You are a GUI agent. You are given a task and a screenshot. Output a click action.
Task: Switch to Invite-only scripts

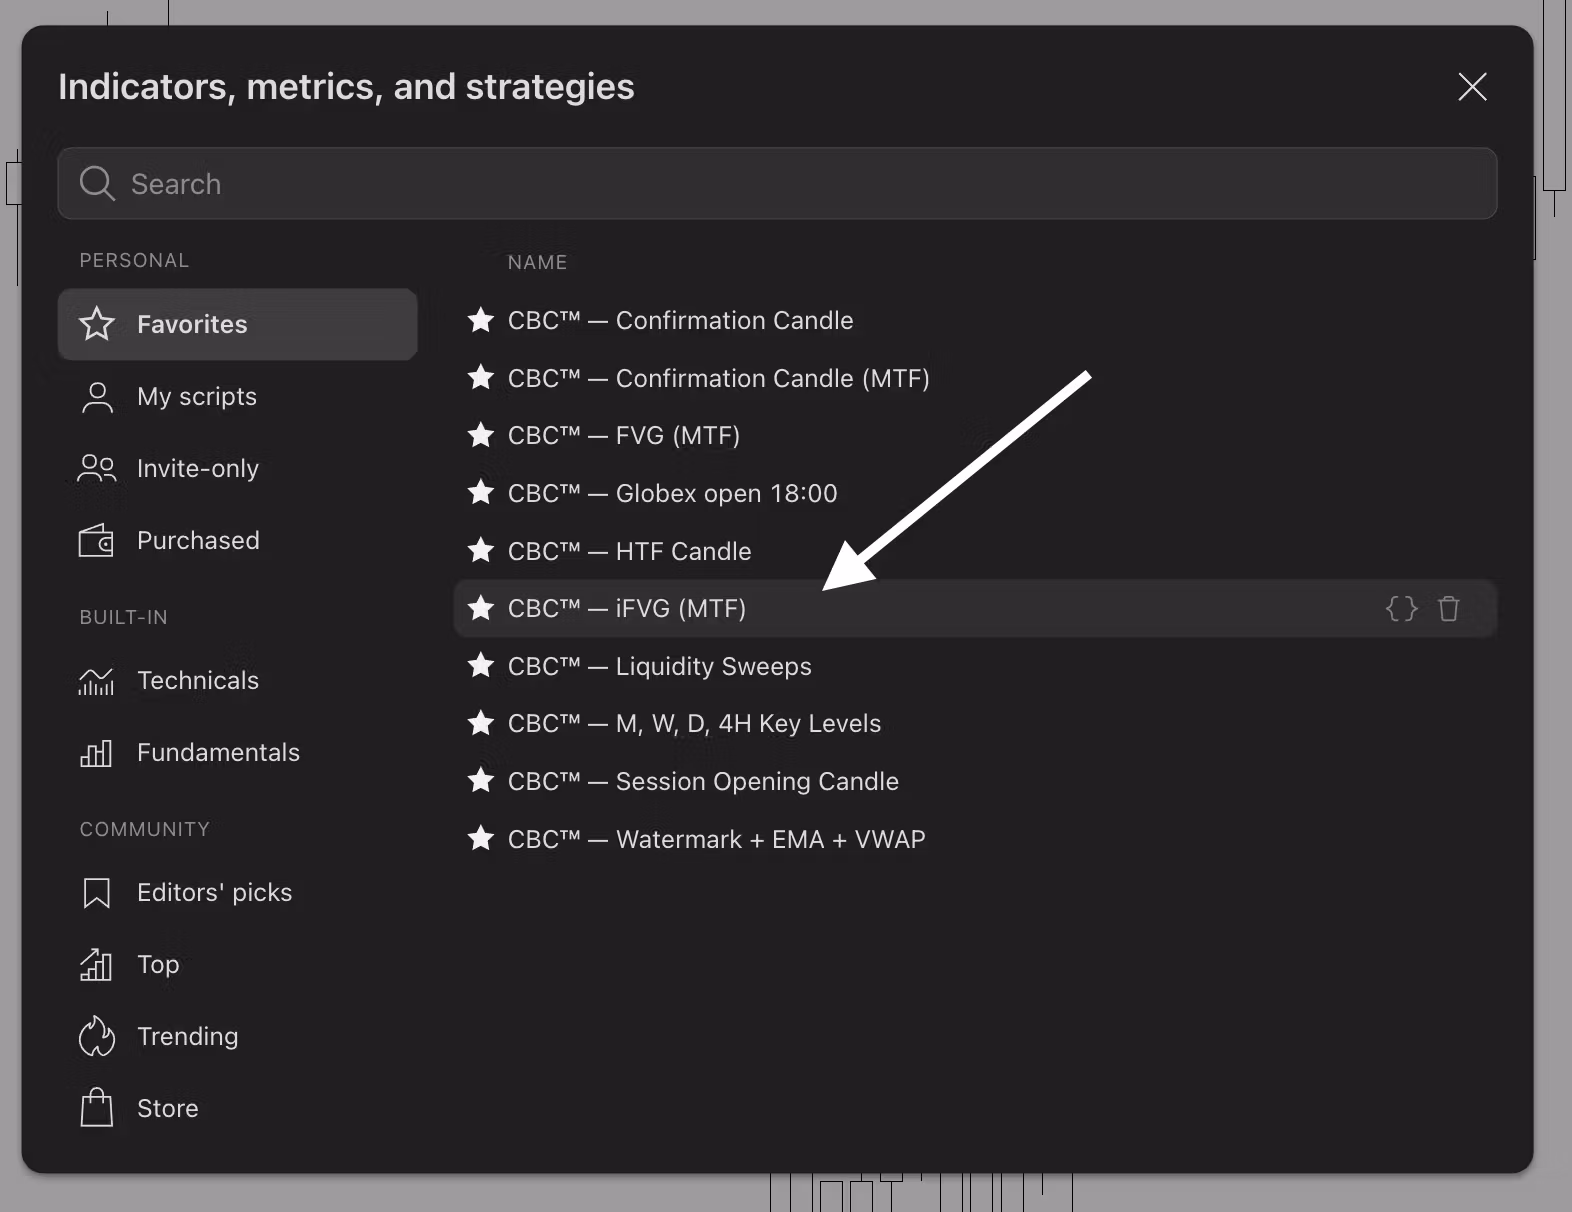point(237,469)
